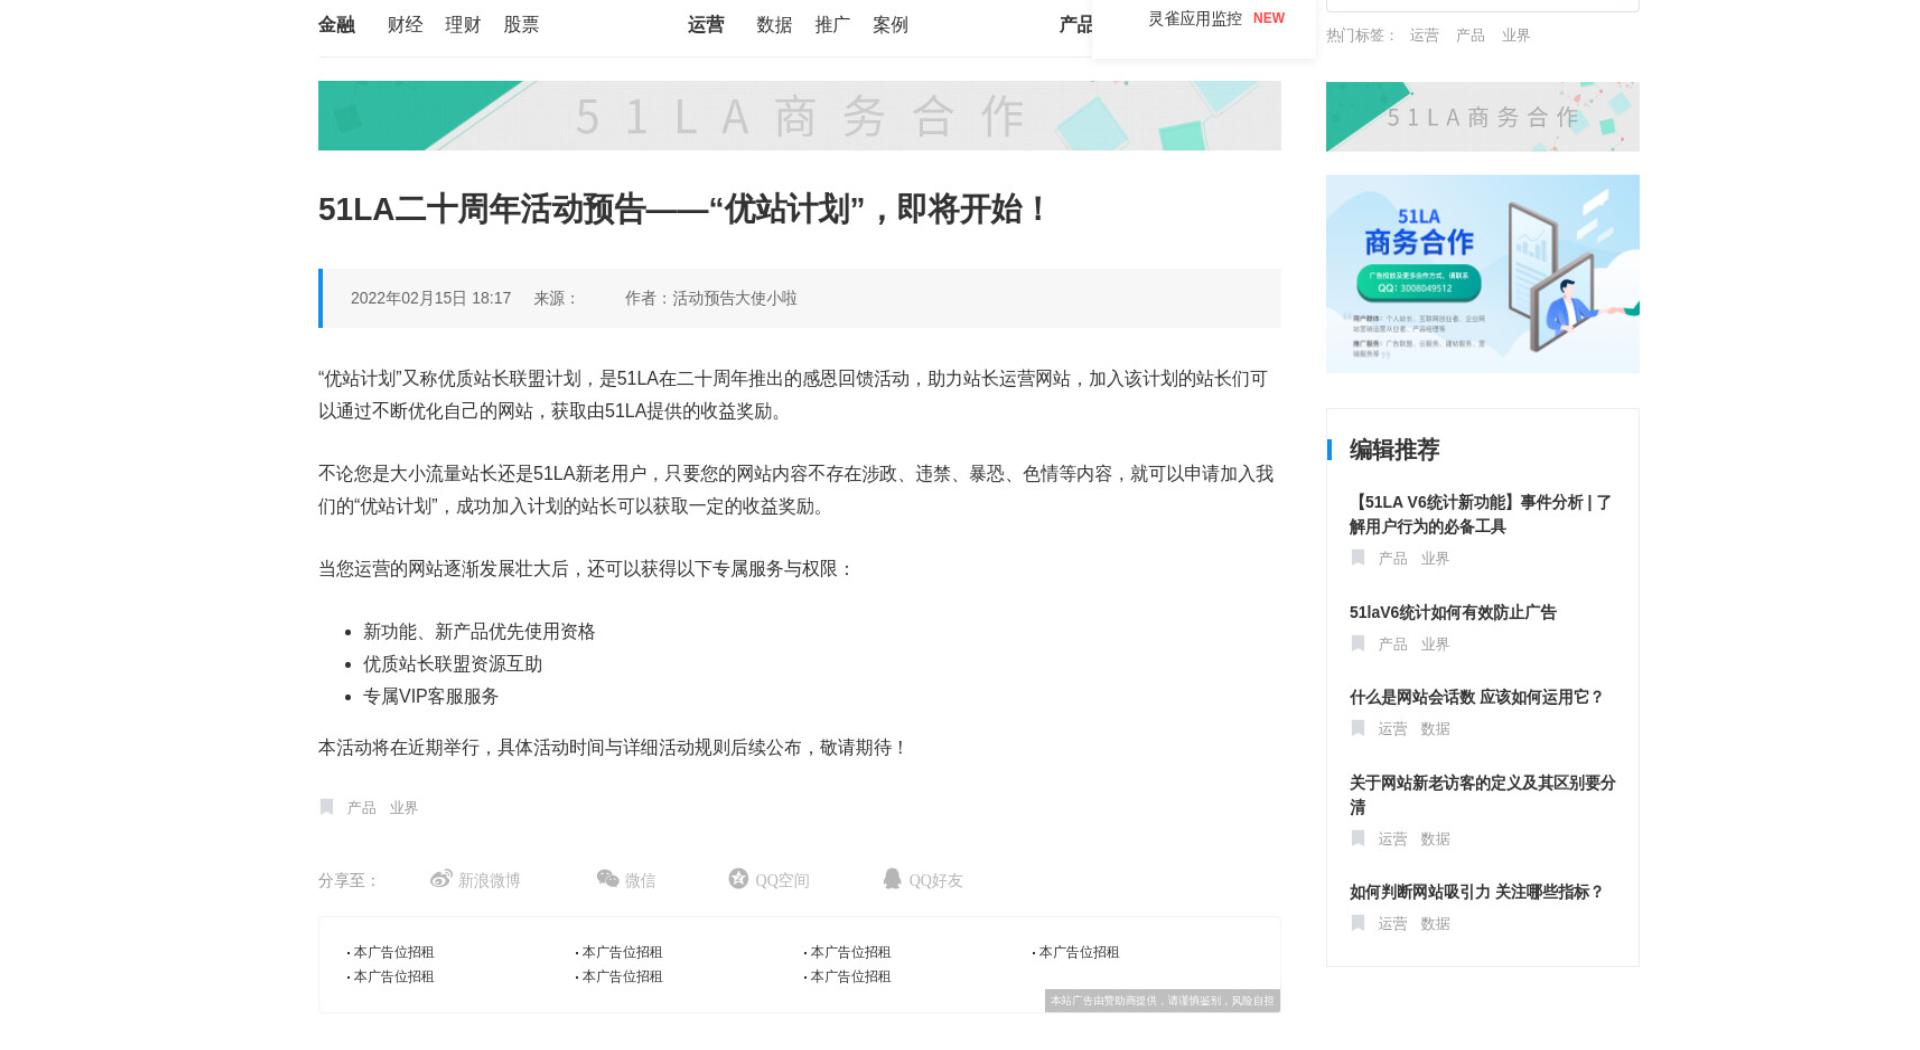Click the bookmark icon under 51LA V6统计新功能
This screenshot has width=1920, height=1050.
click(1357, 557)
